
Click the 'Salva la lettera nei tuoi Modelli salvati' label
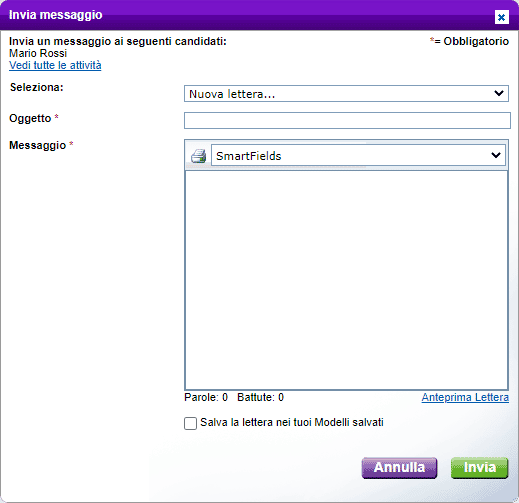(x=292, y=422)
